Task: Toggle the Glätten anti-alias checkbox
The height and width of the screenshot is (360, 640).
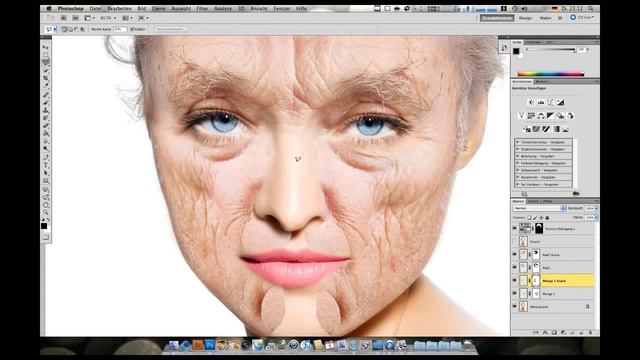Action: coord(132,29)
